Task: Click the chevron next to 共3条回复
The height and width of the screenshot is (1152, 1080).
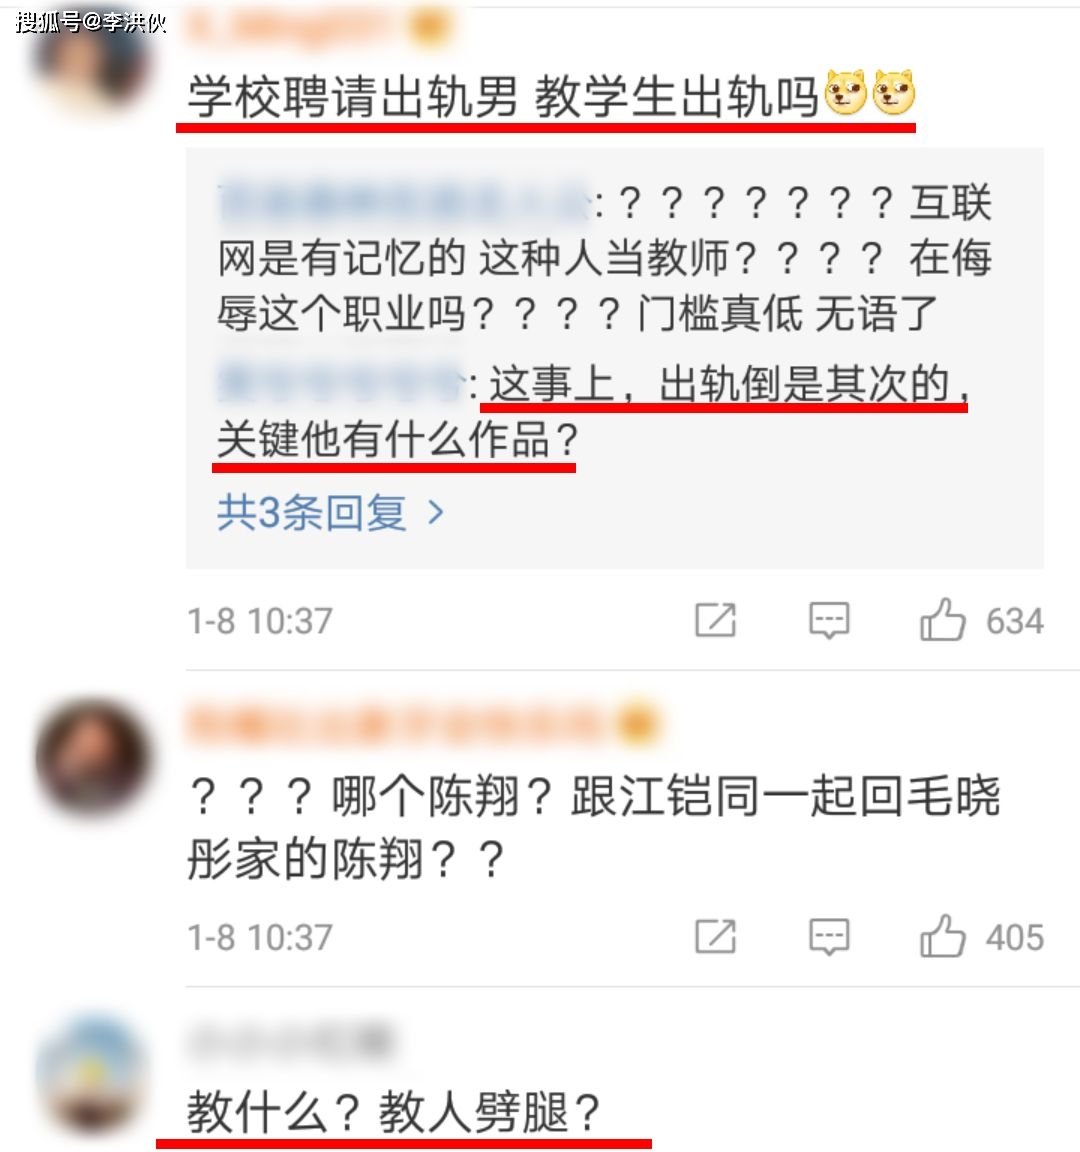Action: point(436,512)
